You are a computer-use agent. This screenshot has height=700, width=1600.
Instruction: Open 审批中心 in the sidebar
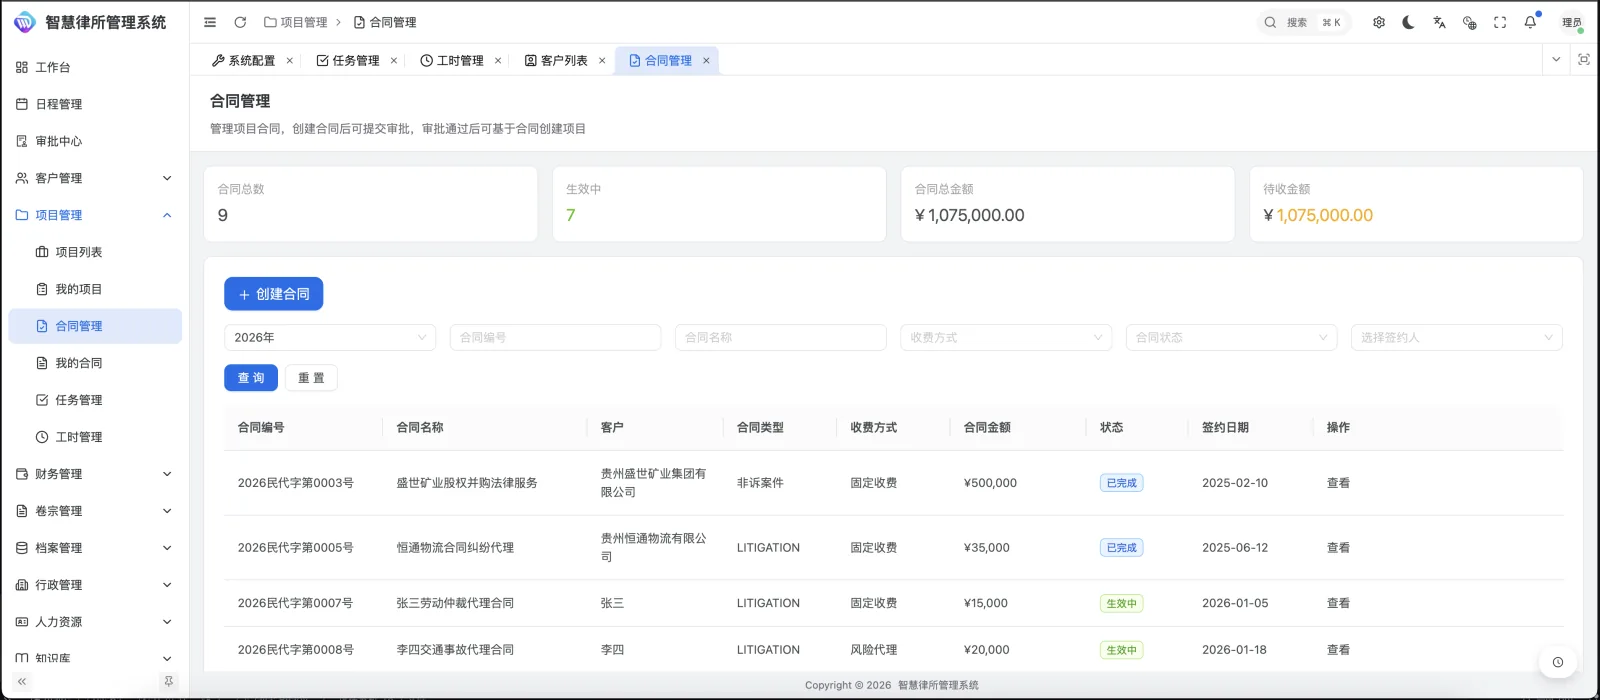click(95, 141)
